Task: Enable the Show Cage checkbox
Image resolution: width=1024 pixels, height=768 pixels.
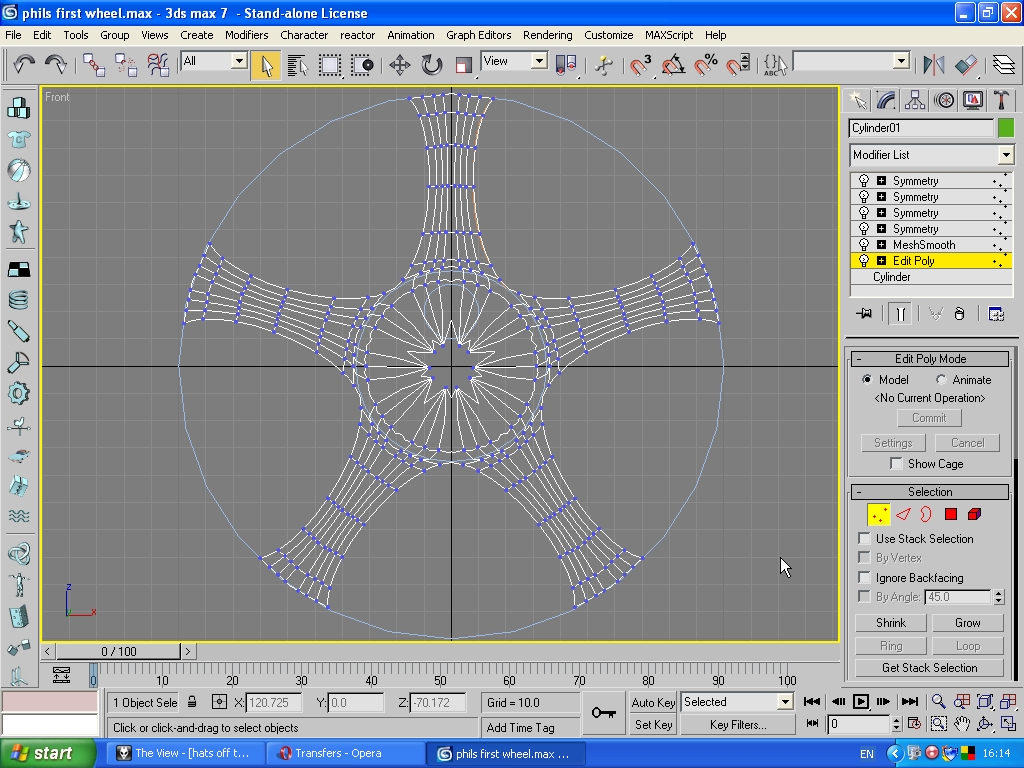Action: [896, 464]
